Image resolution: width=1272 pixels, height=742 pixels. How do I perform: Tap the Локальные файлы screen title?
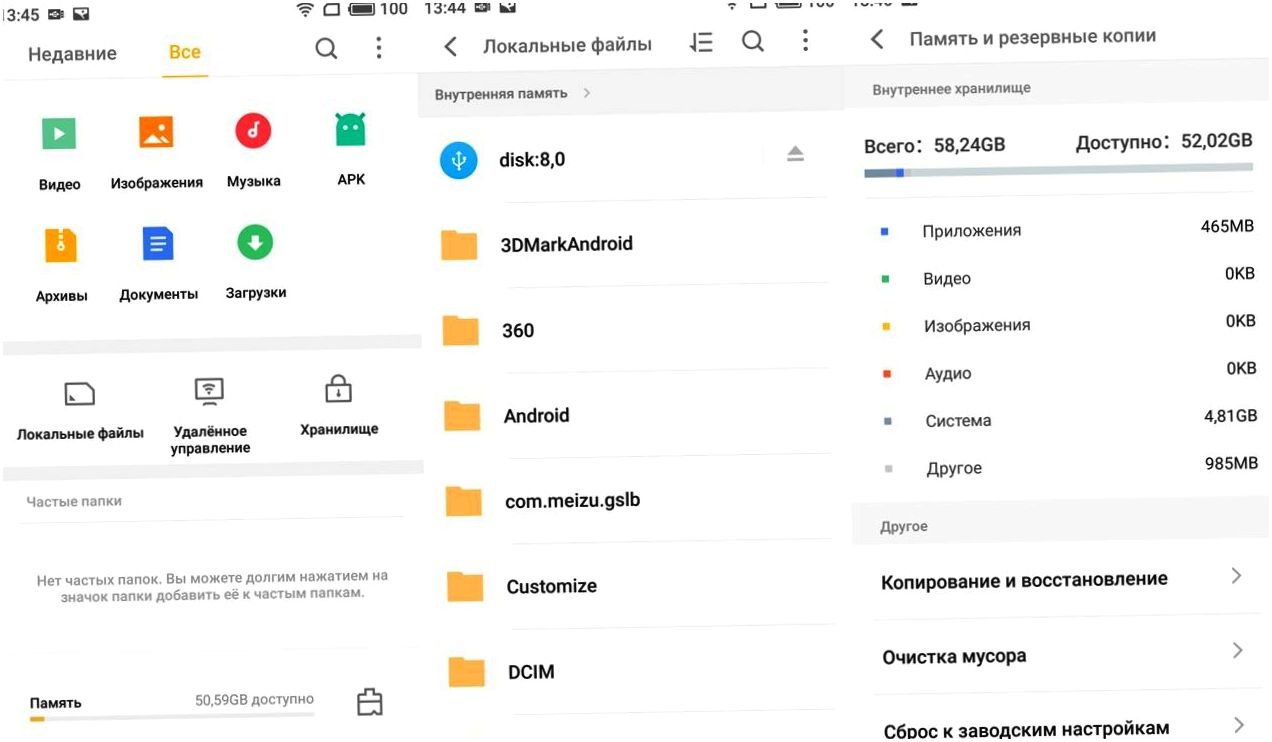567,45
